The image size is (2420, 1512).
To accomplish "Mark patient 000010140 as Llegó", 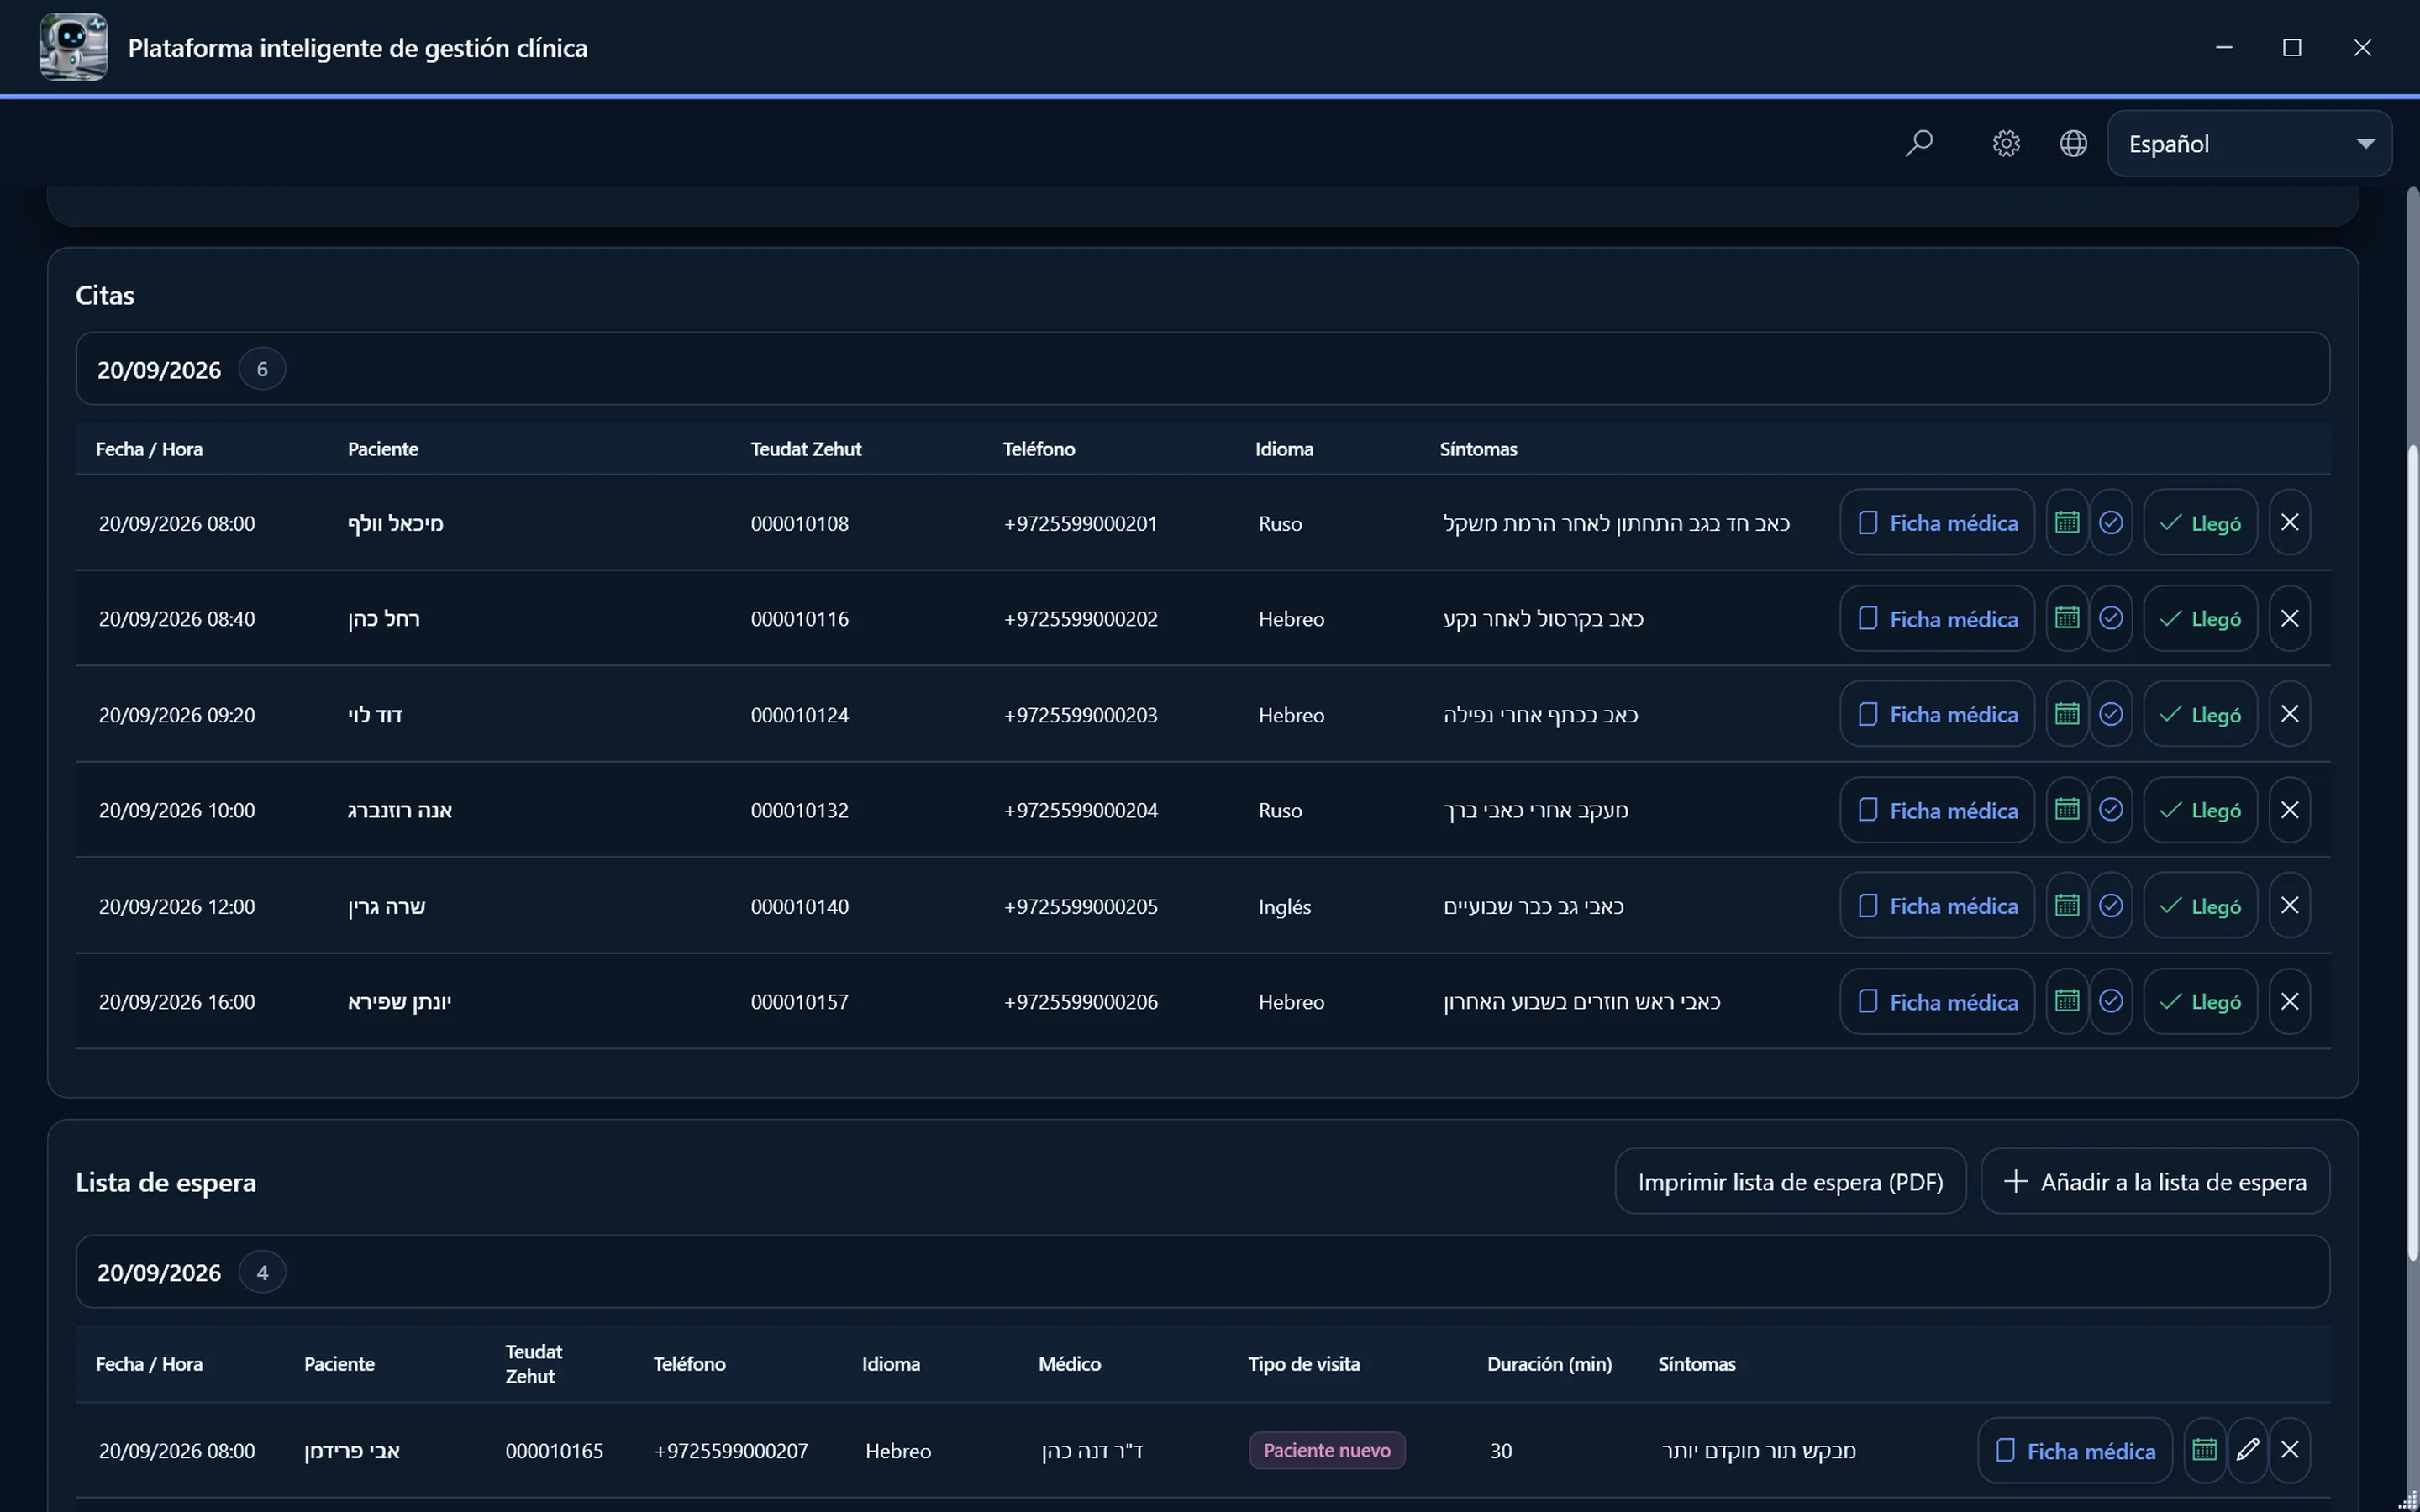I will (2200, 905).
